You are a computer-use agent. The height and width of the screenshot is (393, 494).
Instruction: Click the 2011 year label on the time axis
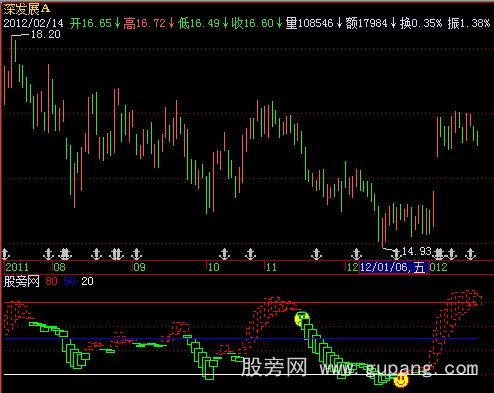17,267
